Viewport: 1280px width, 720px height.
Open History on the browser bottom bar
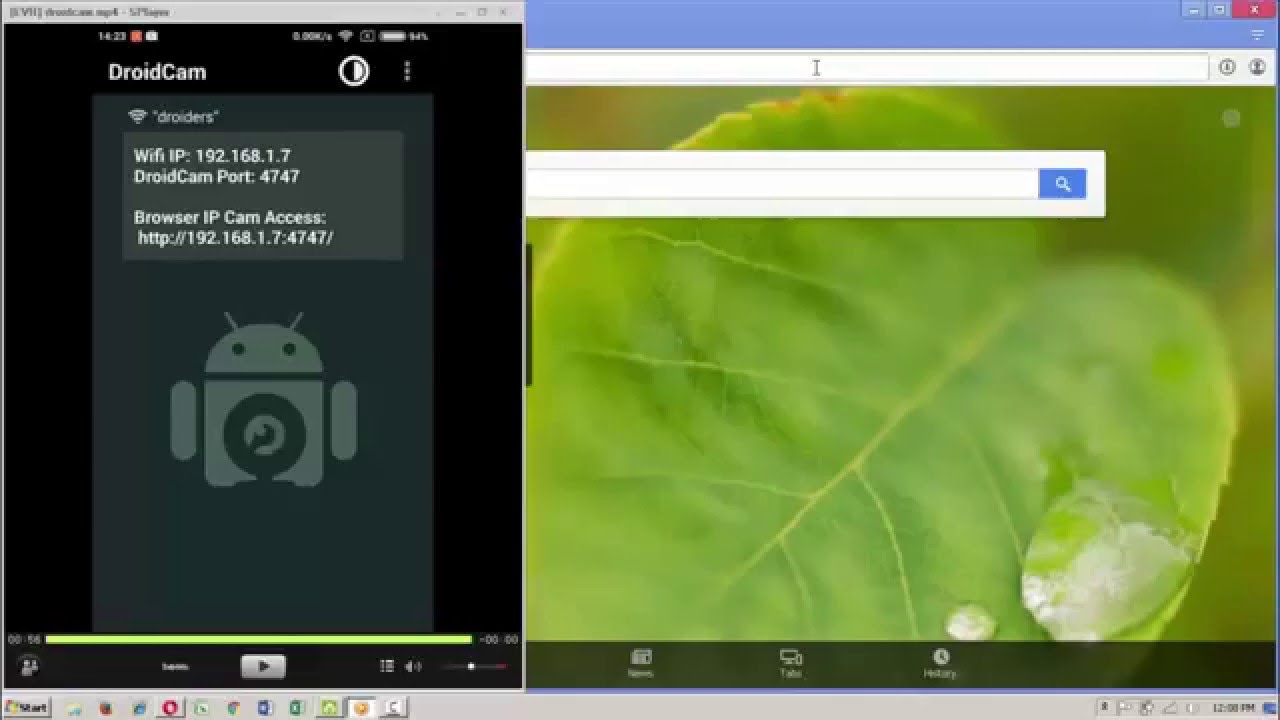(x=940, y=663)
